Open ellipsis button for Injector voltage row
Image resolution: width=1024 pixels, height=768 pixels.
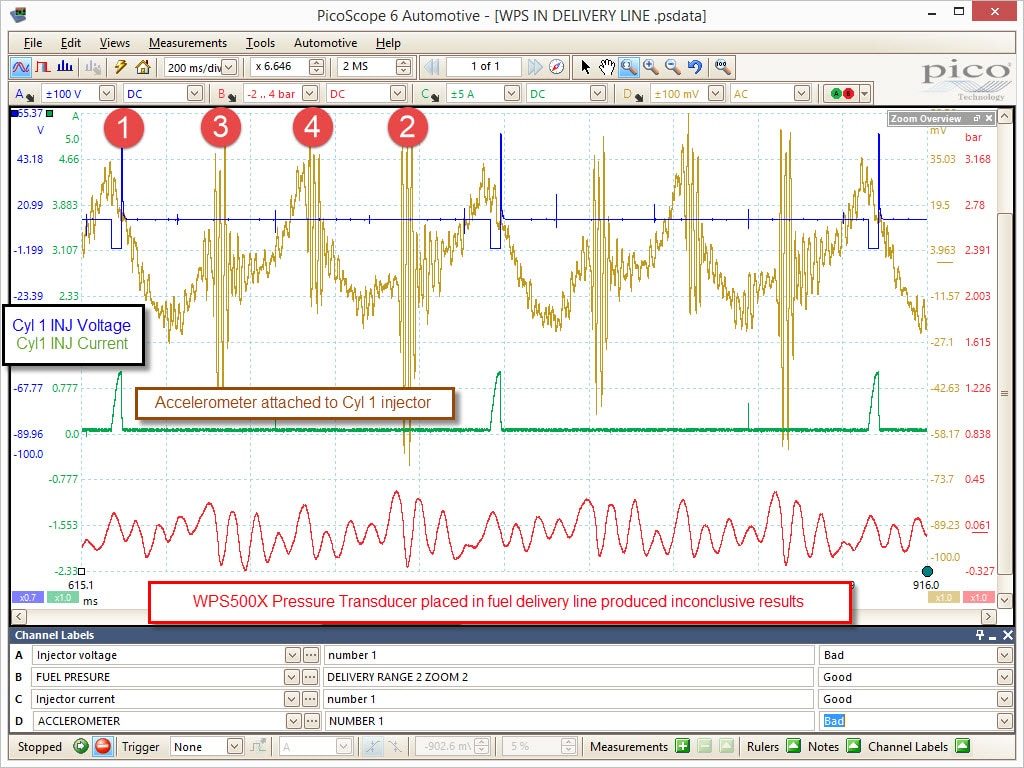[311, 655]
